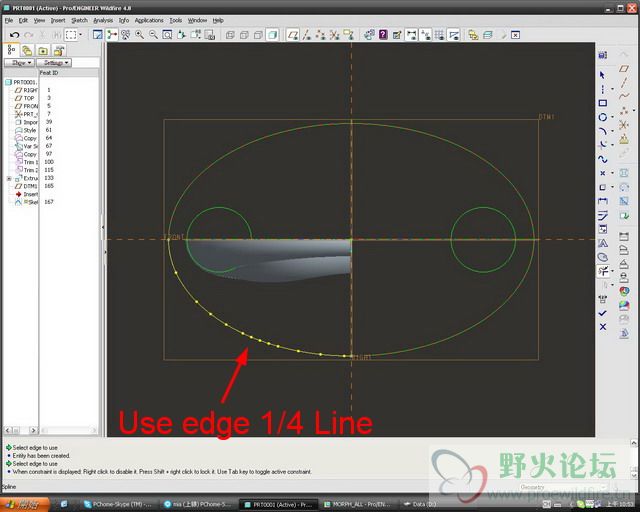Select the Dimension tool in sketcher toolbar
The image size is (640, 512).
click(x=602, y=201)
